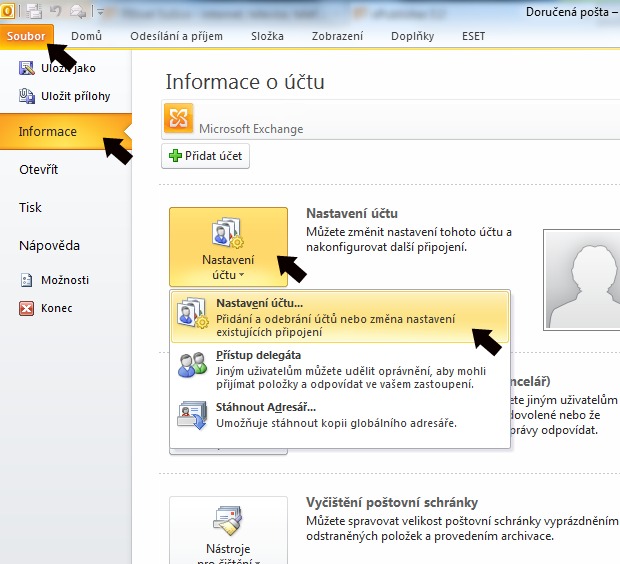
Task: Choose Nastavení účtu... from the dropdown menu
Action: coord(340,317)
